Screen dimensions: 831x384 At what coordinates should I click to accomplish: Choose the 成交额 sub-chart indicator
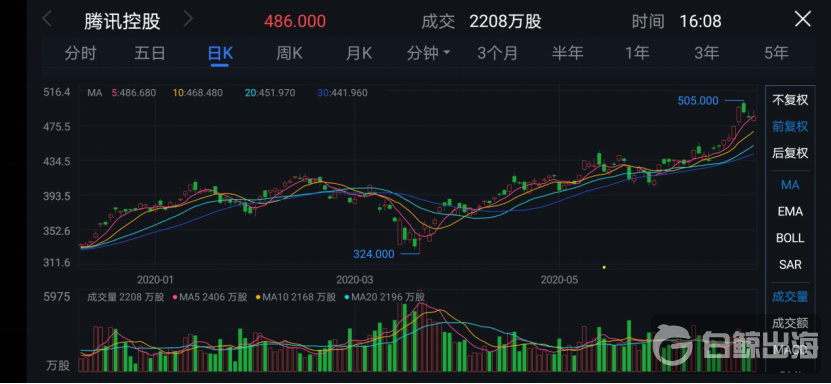pos(790,323)
